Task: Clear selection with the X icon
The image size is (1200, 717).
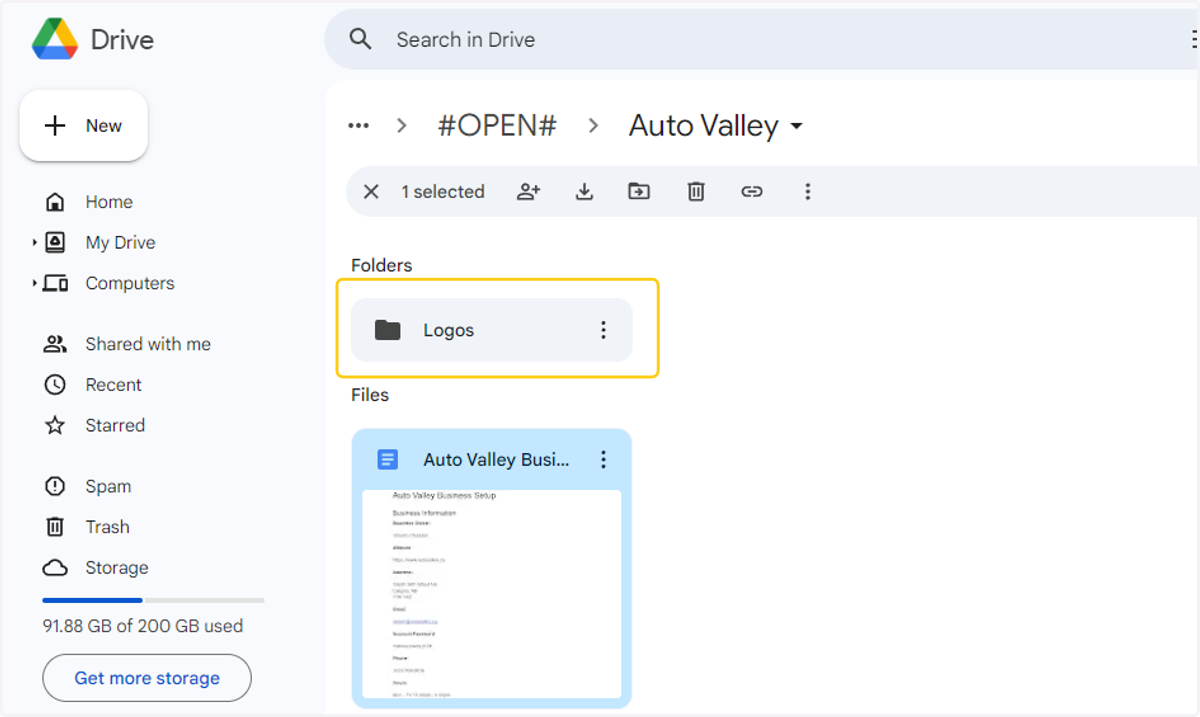Action: pos(371,192)
